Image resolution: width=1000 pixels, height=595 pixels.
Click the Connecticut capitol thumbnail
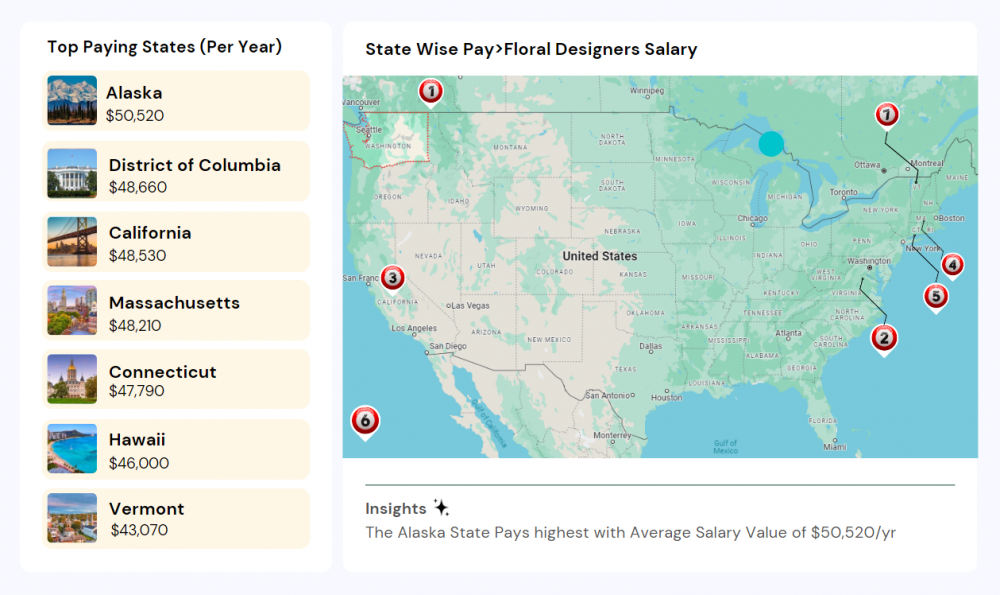coord(71,379)
